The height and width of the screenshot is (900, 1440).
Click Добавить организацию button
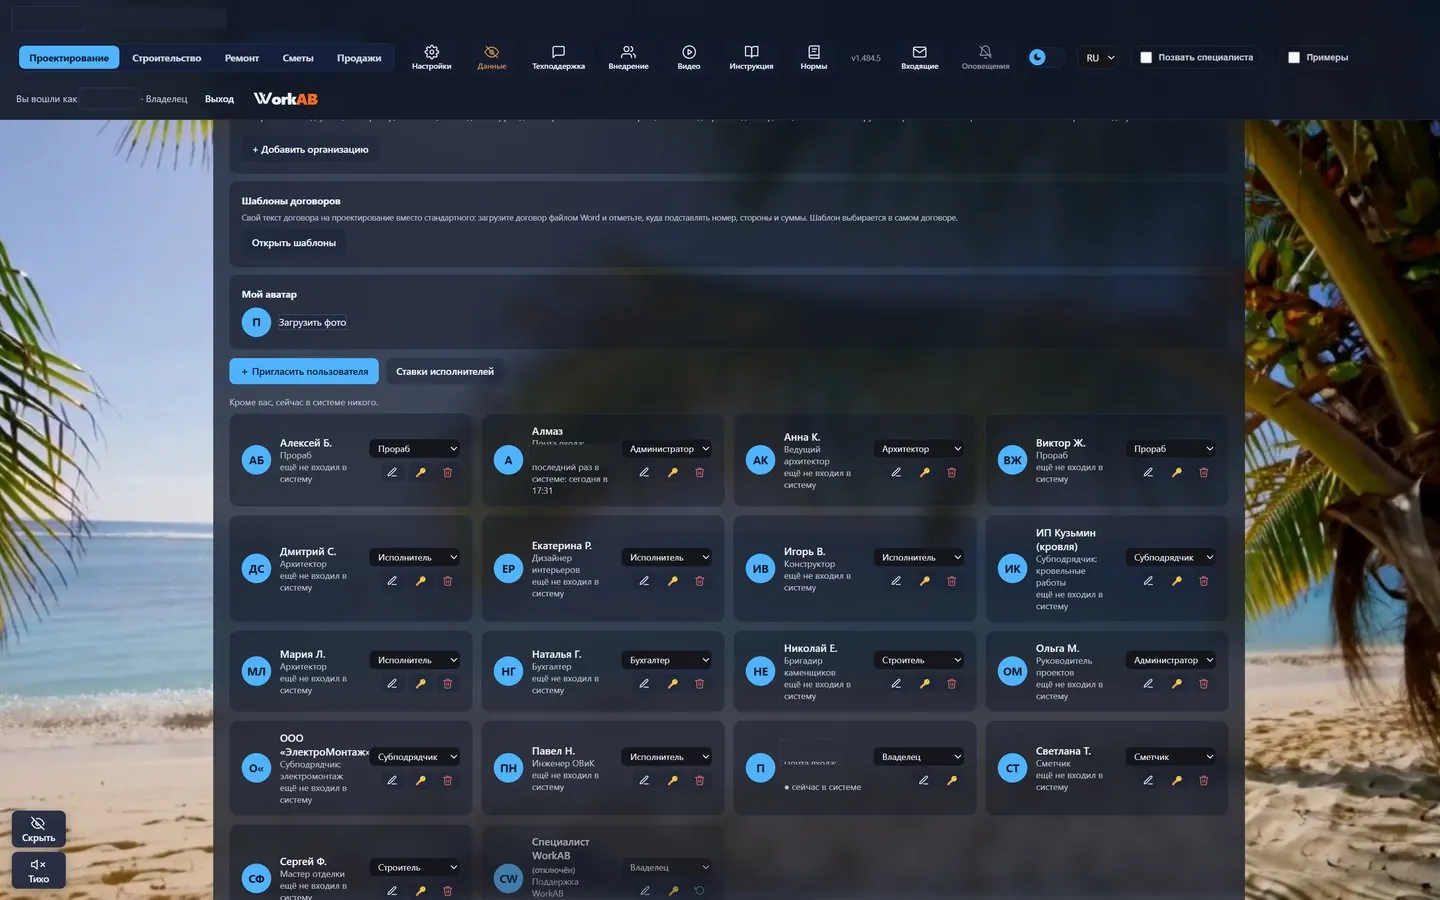[310, 149]
